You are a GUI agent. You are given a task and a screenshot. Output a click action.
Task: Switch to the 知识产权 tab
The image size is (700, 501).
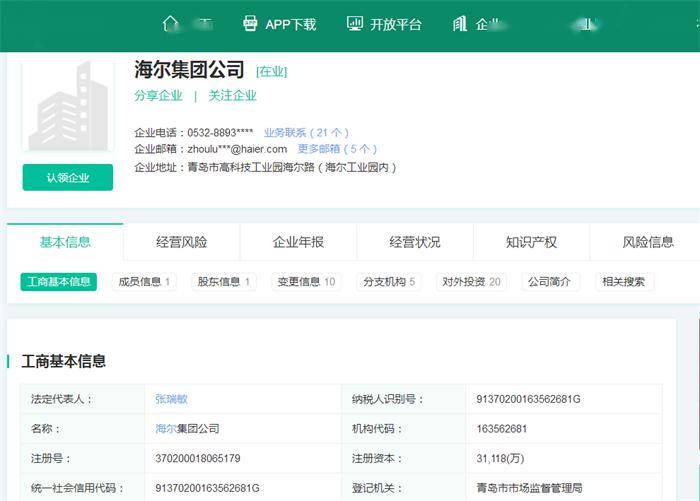531,242
